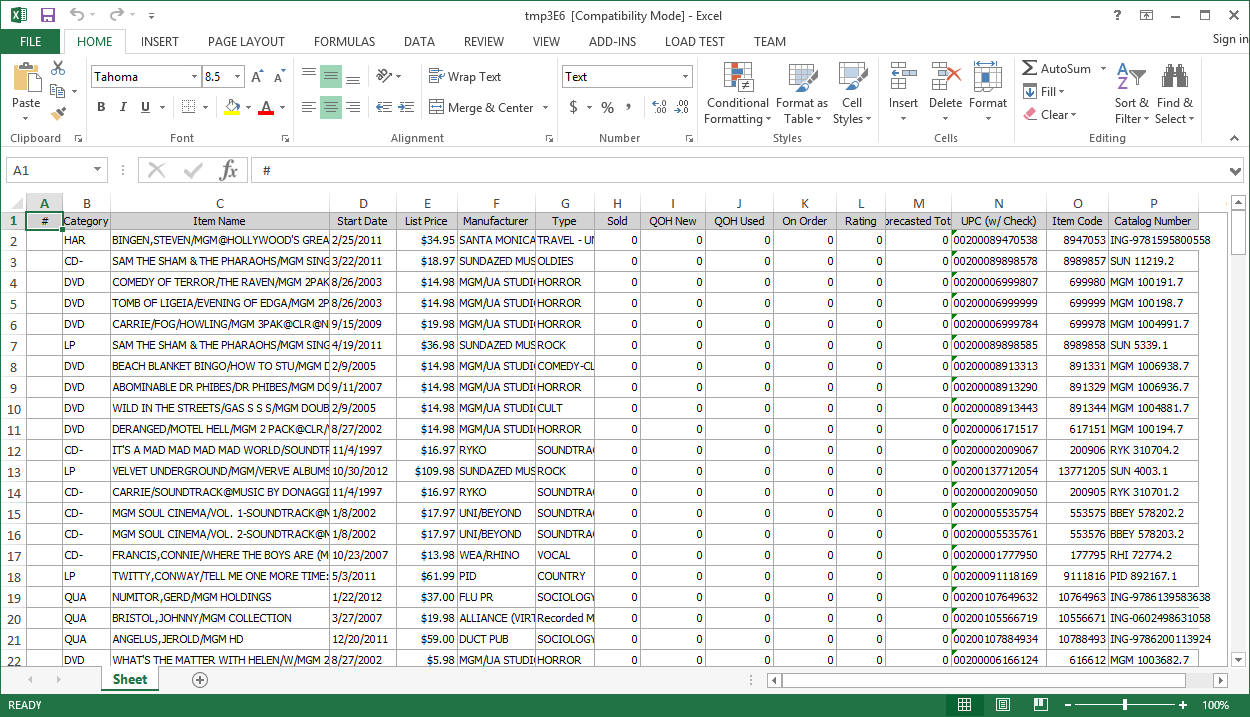Viewport: 1250px width, 717px height.
Task: Click the Paste clipboard icon
Action: click(26, 78)
